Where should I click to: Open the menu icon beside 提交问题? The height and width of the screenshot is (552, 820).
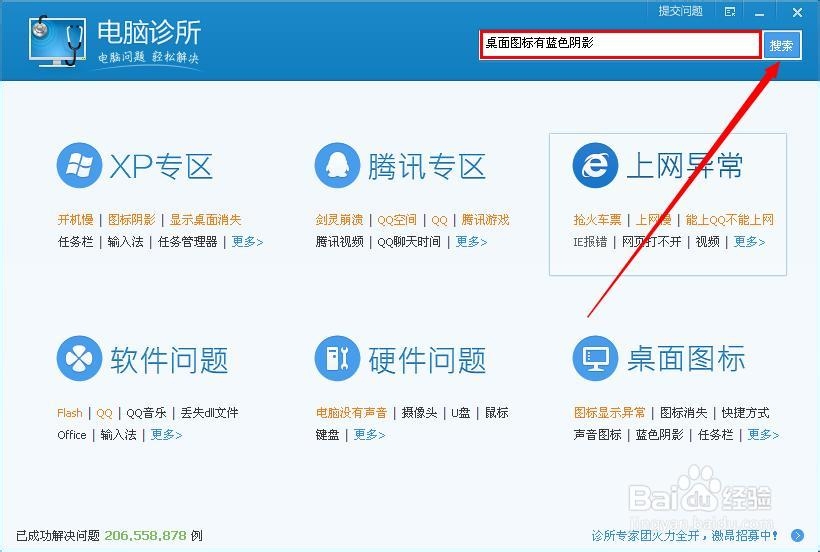click(x=730, y=12)
